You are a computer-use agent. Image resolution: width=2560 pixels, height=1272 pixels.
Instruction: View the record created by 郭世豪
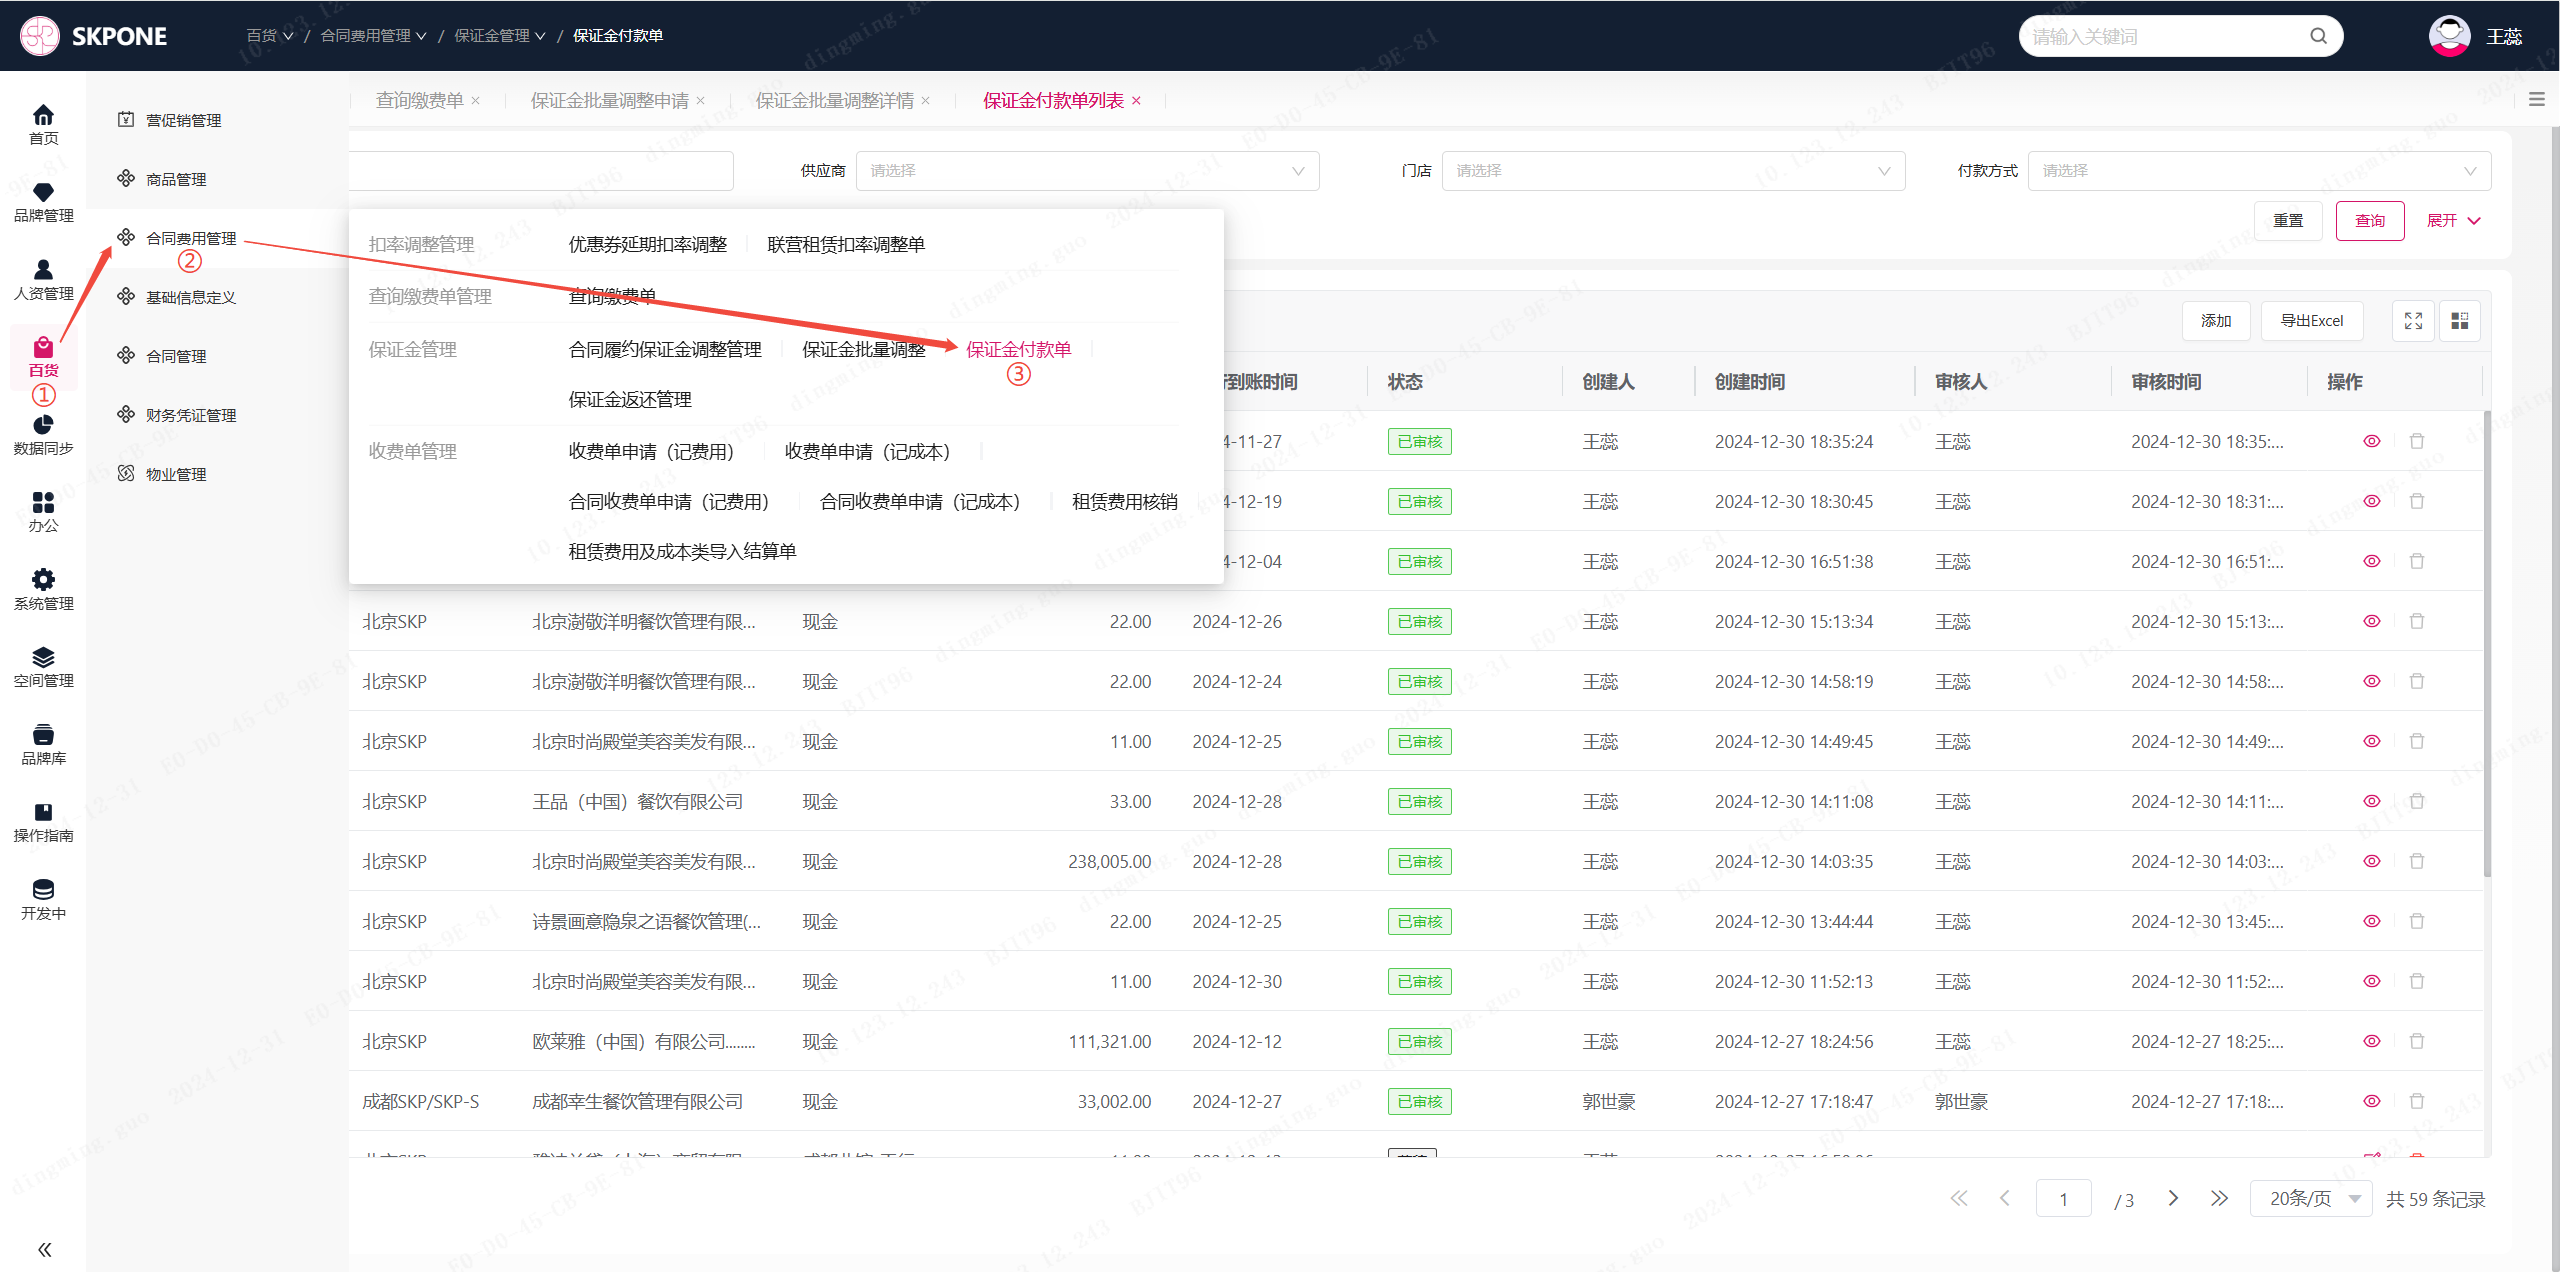tap(2372, 1101)
